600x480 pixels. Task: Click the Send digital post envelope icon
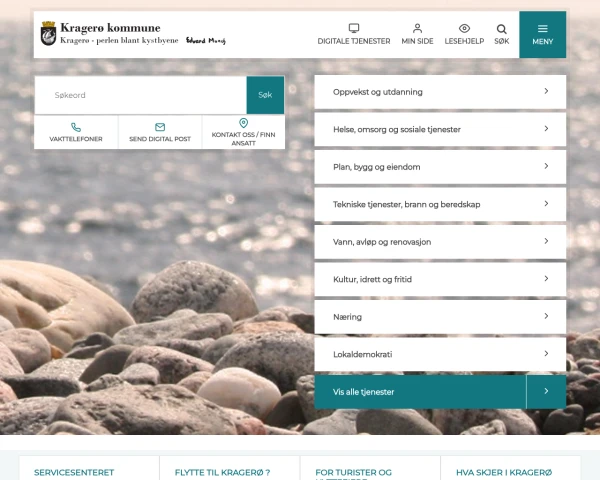(160, 126)
